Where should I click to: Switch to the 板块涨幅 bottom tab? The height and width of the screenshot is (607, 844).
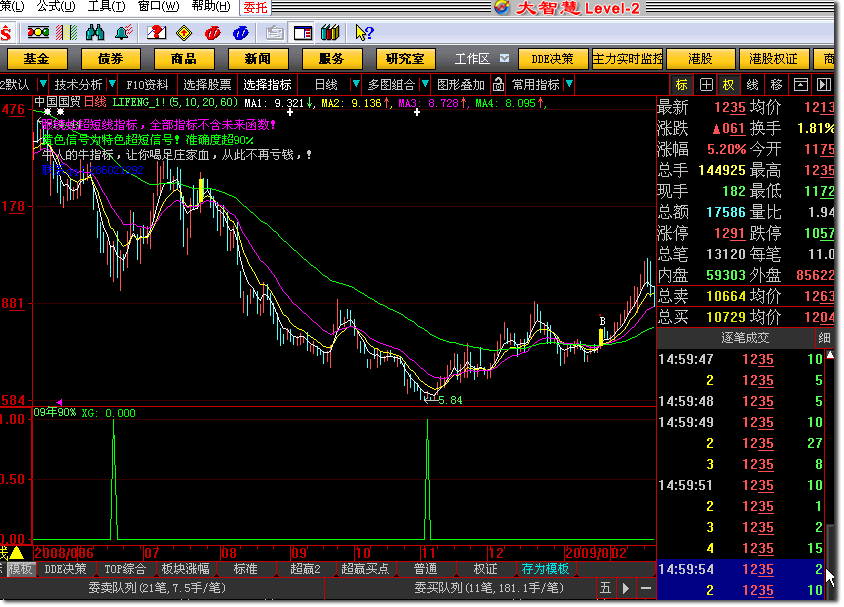point(186,569)
